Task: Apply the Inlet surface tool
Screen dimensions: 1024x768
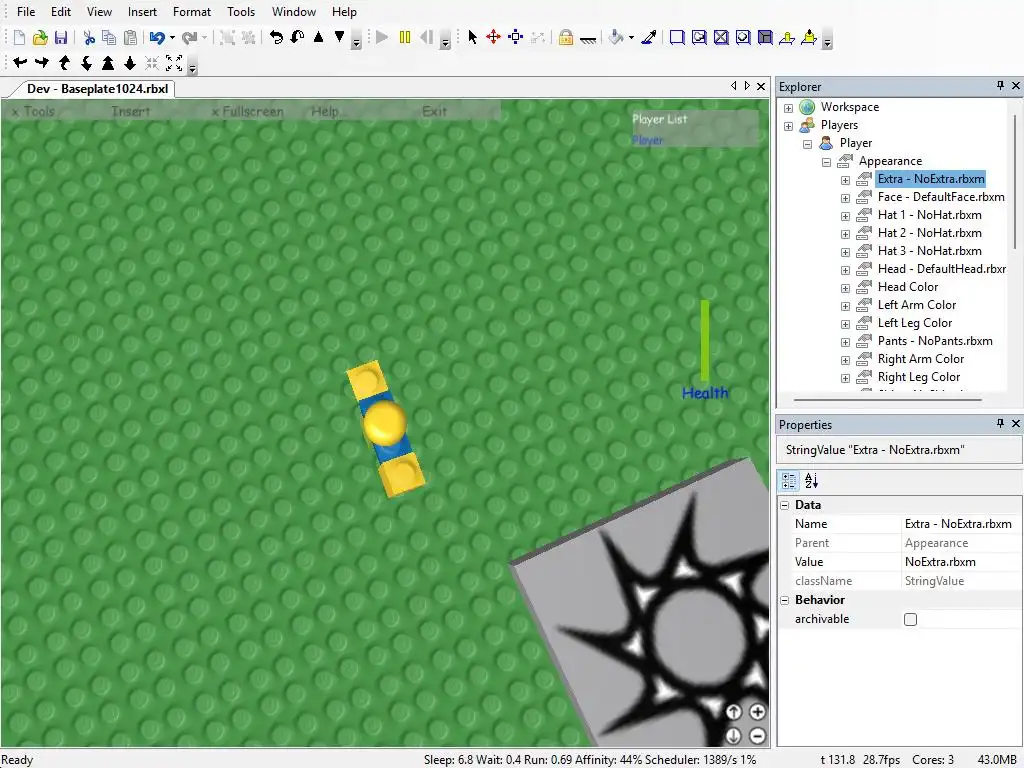Action: click(765, 37)
